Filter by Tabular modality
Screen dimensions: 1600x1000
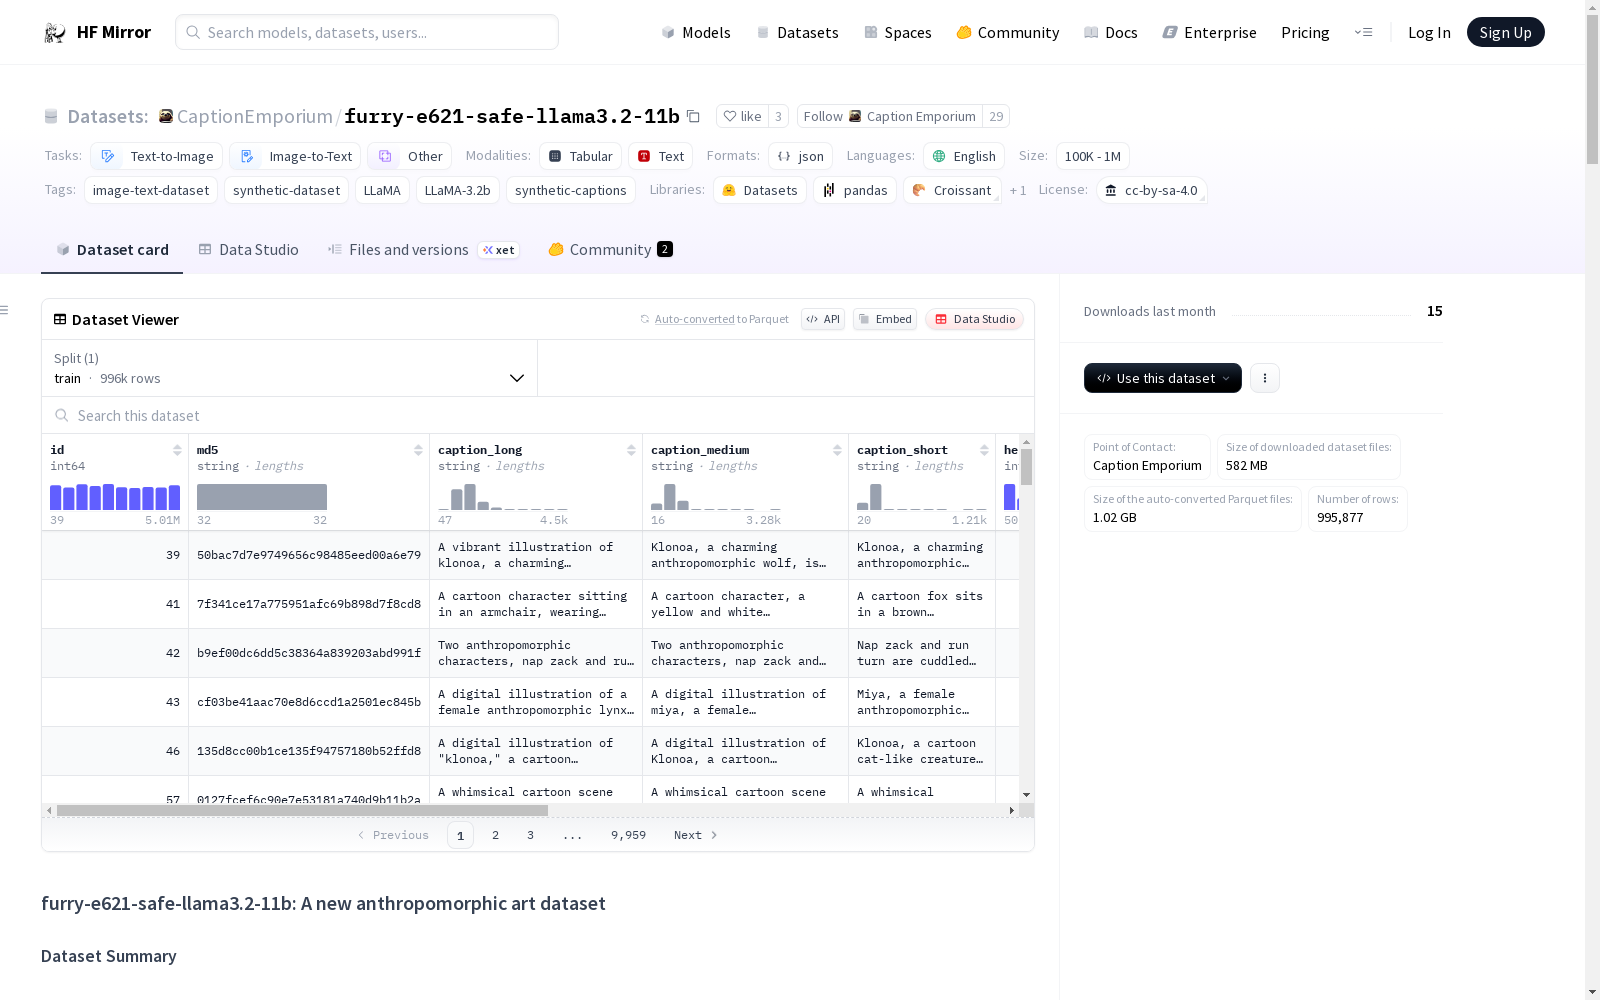tap(580, 156)
